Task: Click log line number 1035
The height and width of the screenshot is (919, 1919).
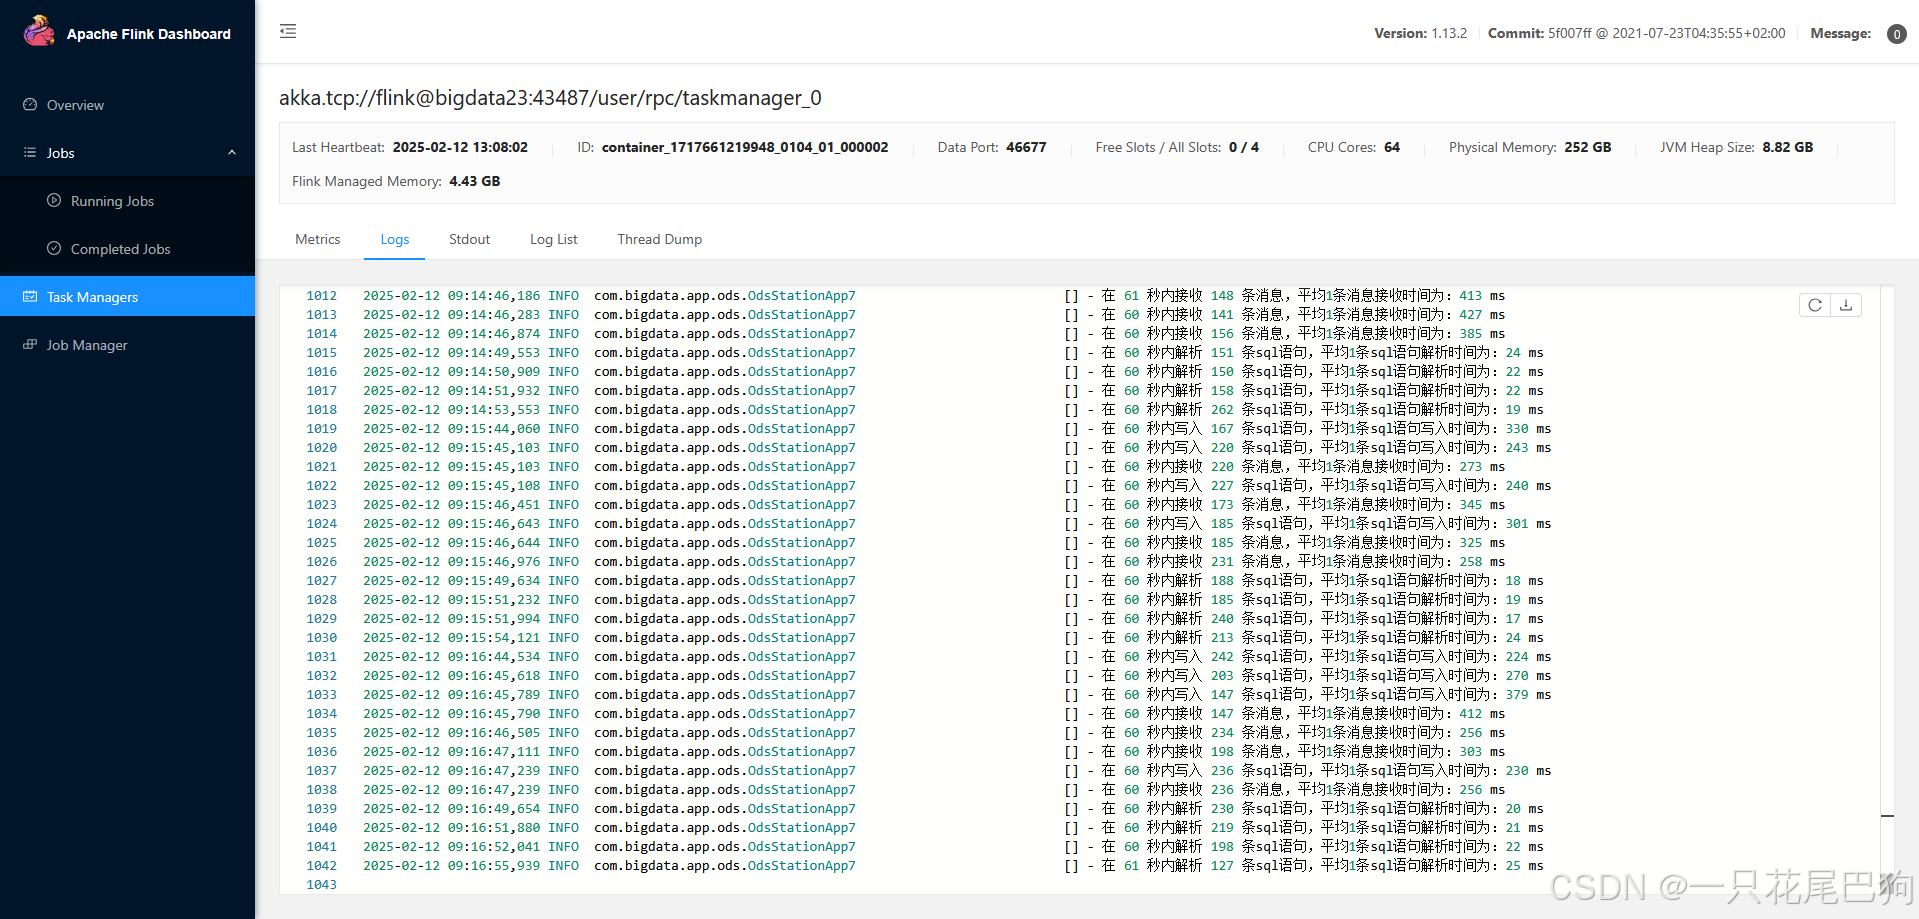Action: 321,733
